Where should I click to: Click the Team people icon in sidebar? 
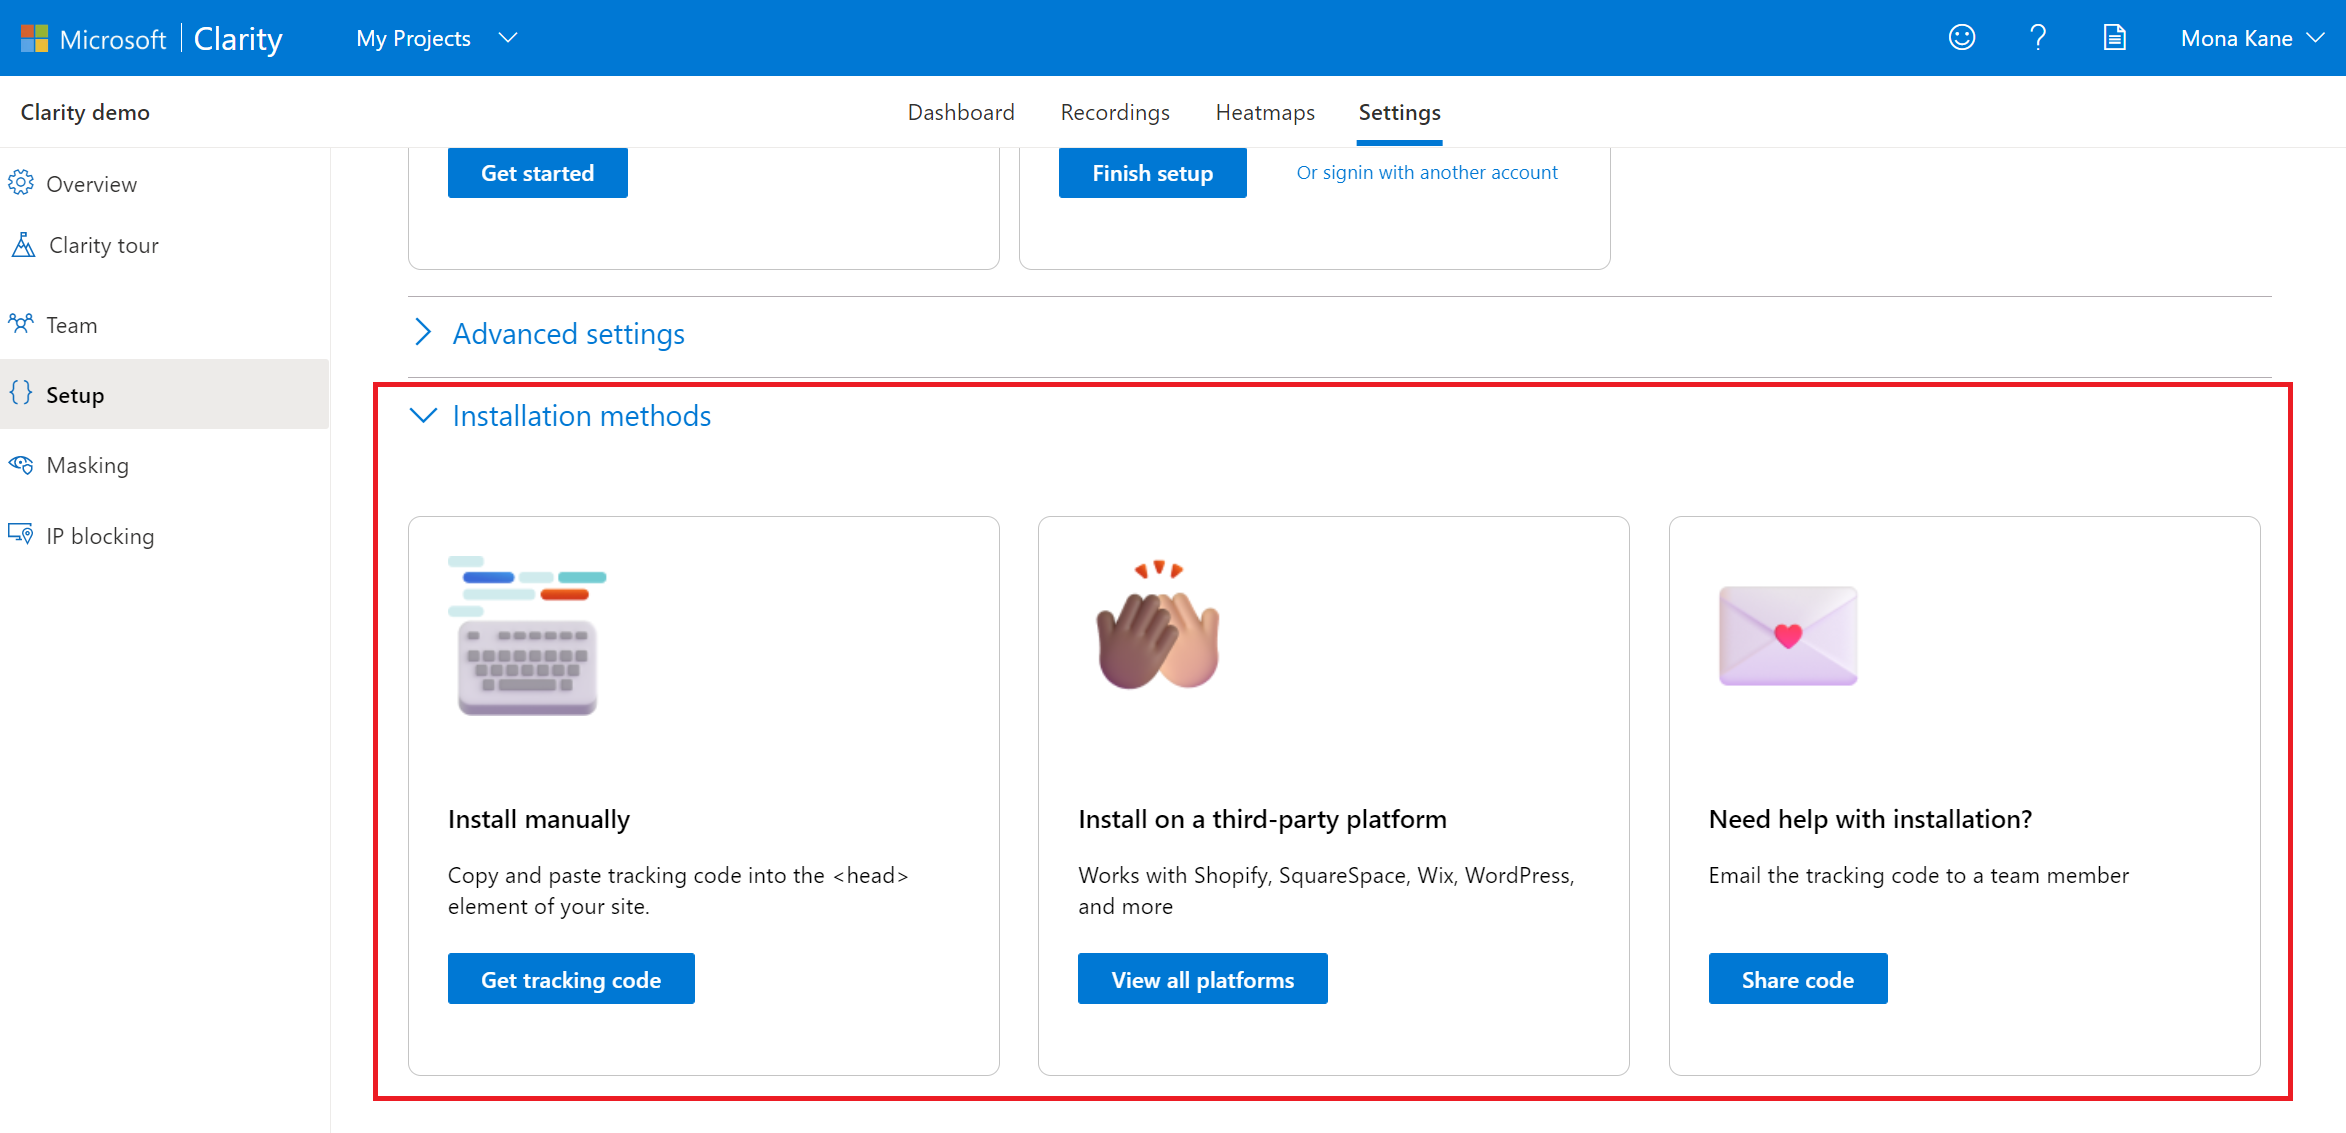point(21,324)
